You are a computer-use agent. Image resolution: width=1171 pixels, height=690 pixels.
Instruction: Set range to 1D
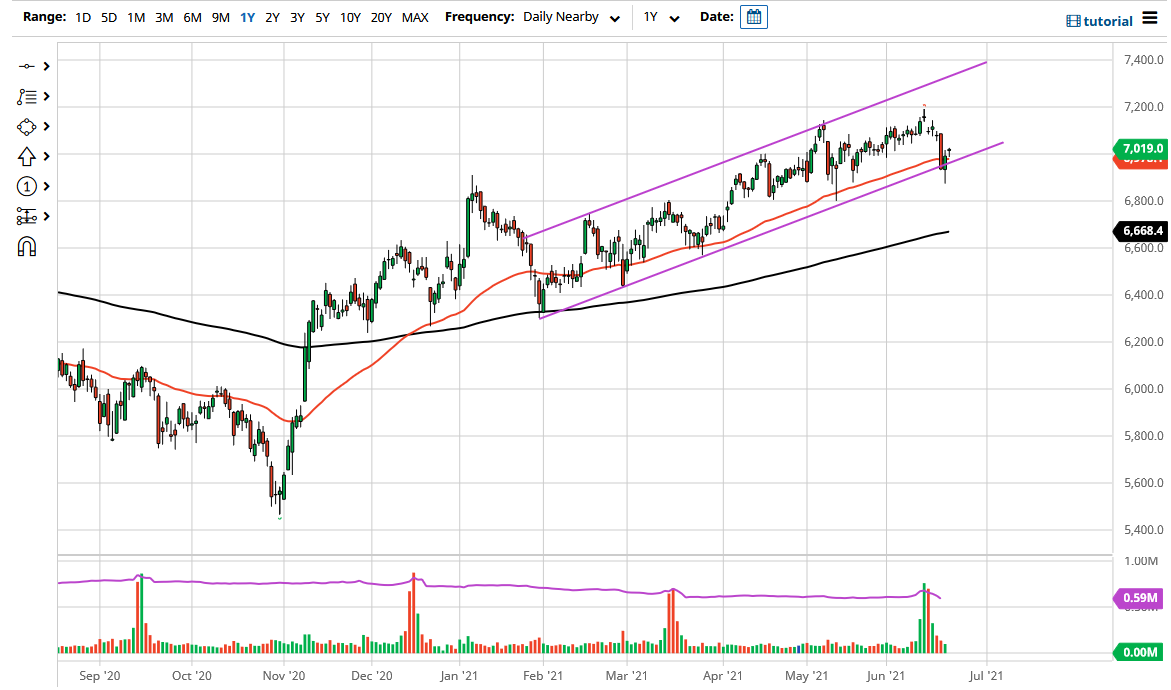pos(83,17)
